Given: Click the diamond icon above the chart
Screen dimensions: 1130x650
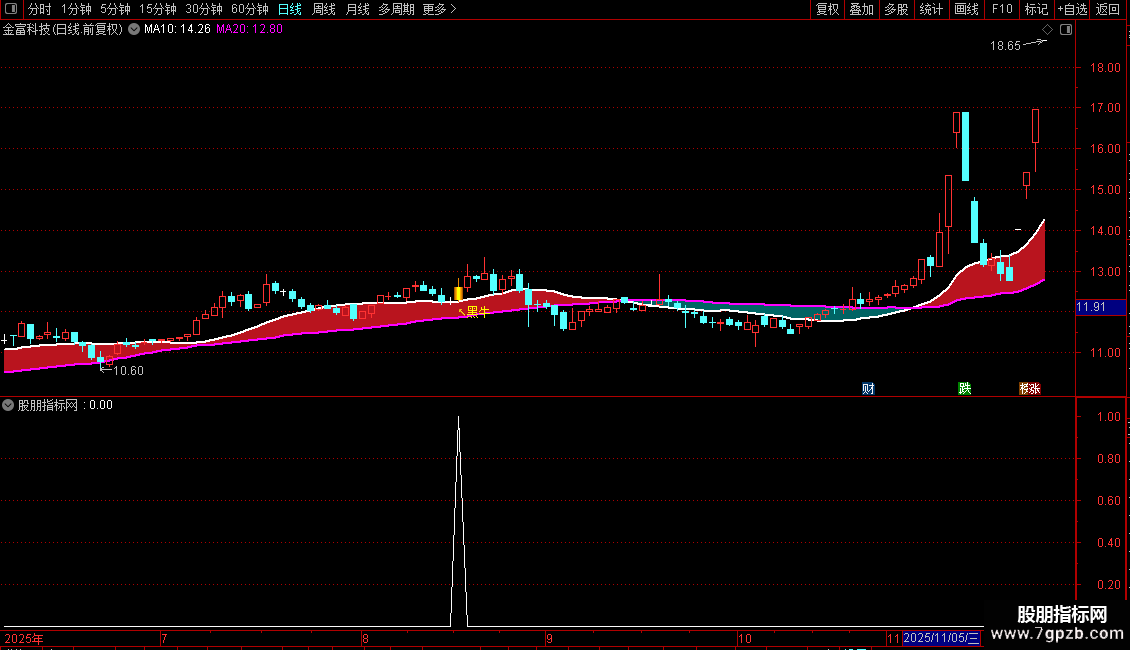Looking at the screenshot, I should pos(1048,30).
